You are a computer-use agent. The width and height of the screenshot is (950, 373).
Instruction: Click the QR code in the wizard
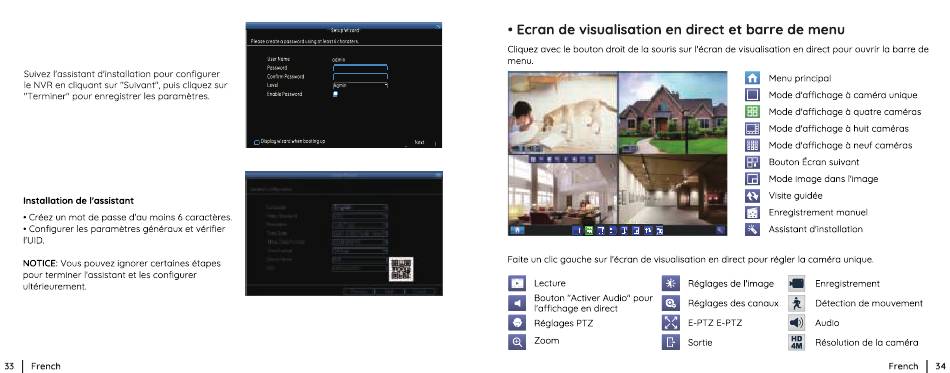tap(402, 269)
